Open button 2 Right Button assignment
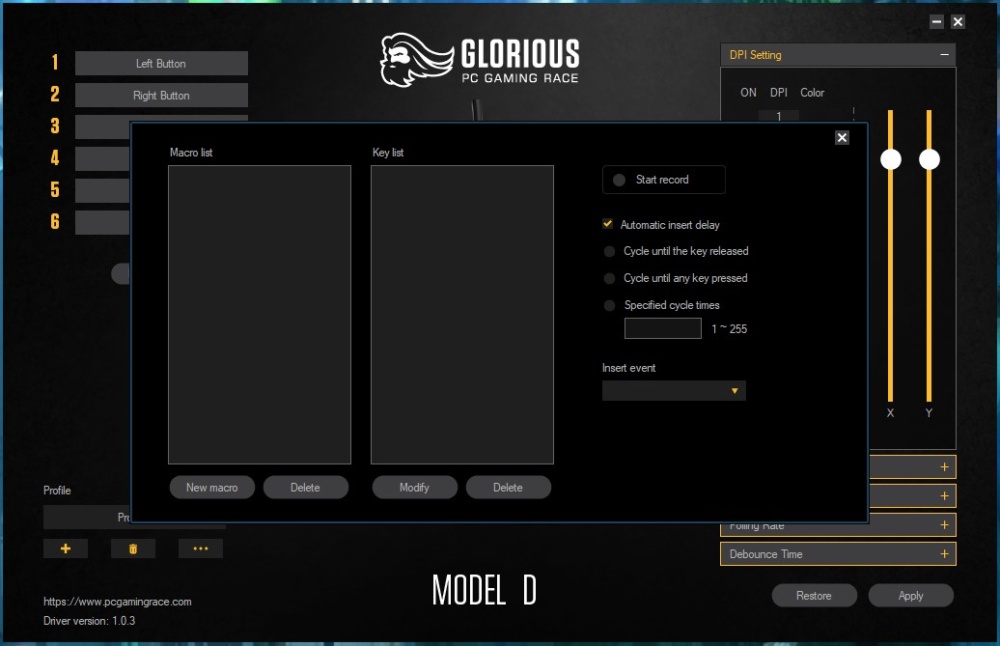Viewport: 1000px width, 646px height. tap(161, 95)
